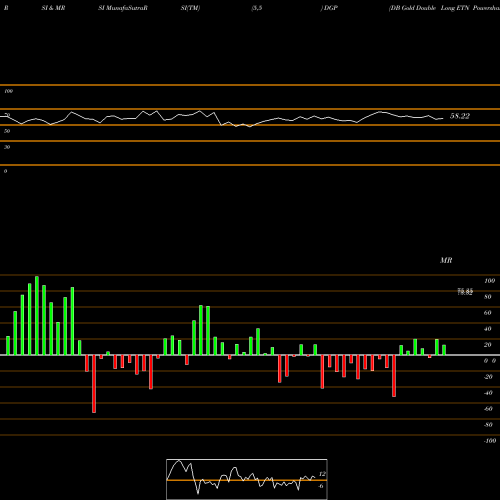Click the last green bar of MR histogram
500x500 pixels.
click(444, 350)
